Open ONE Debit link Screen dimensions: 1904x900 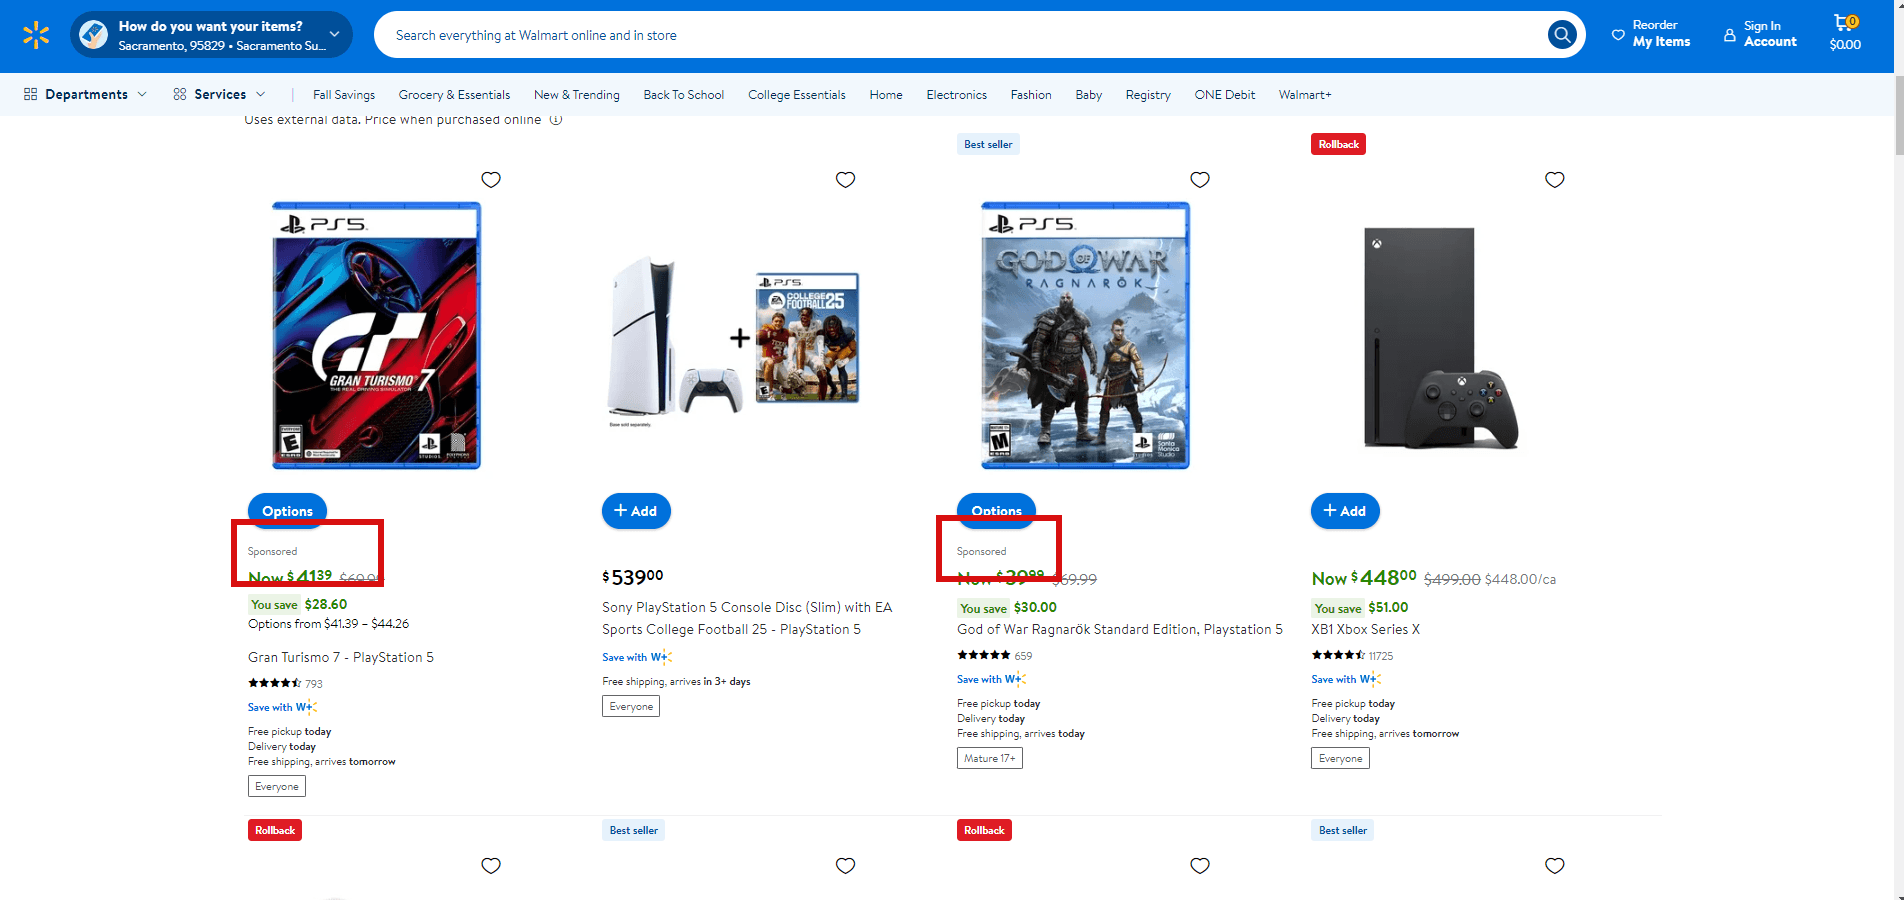pyautogui.click(x=1225, y=95)
